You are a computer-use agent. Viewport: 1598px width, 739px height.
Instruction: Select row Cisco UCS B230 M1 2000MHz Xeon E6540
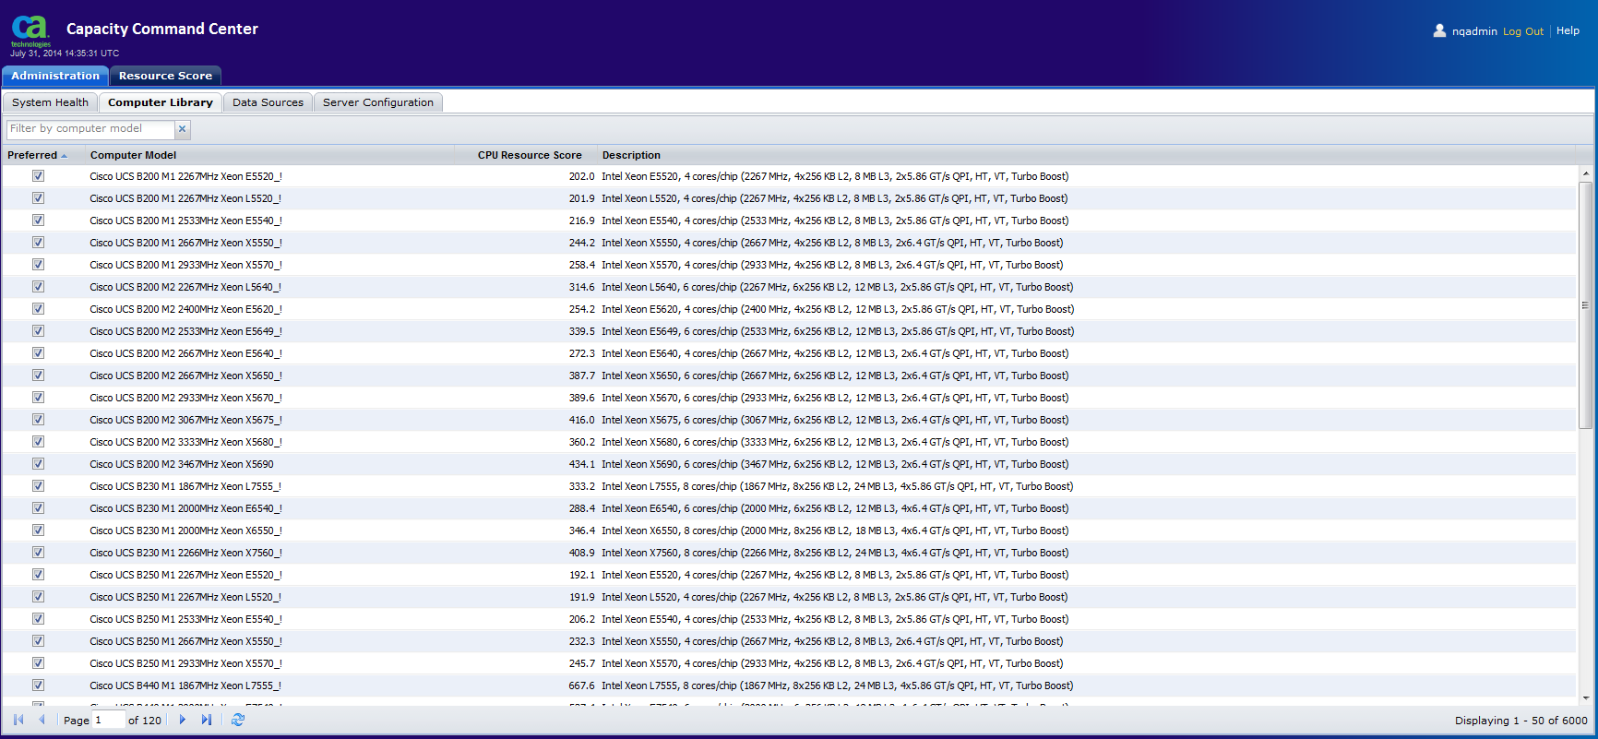[789, 508]
